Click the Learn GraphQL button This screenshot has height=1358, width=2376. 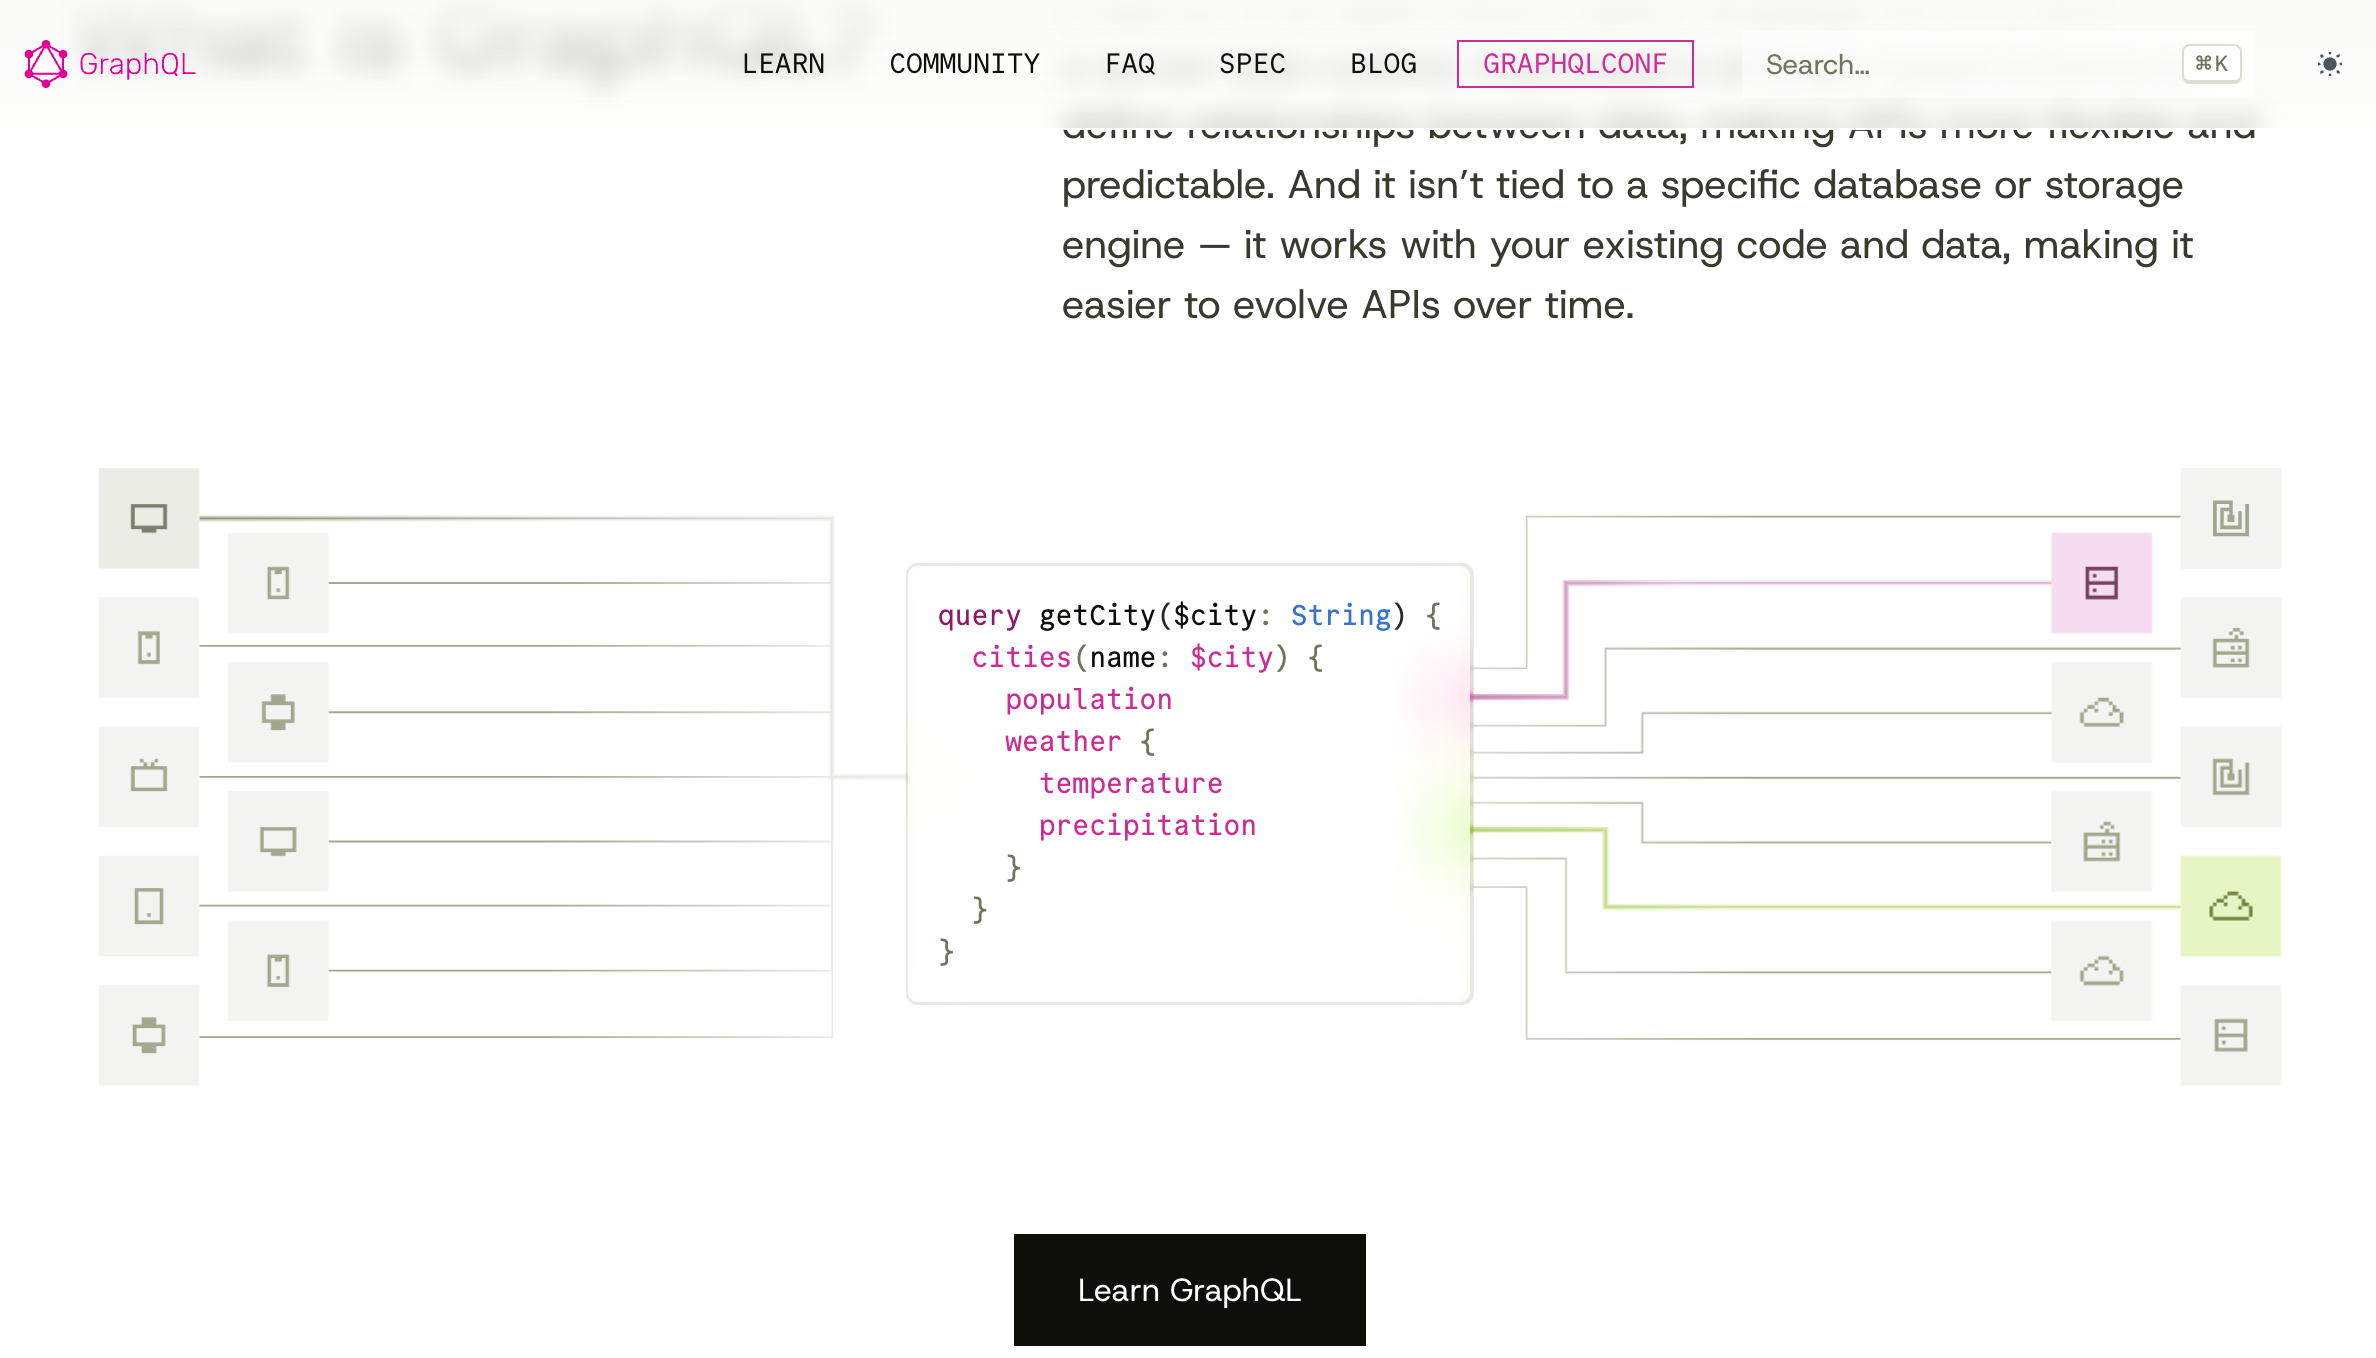coord(1189,1290)
